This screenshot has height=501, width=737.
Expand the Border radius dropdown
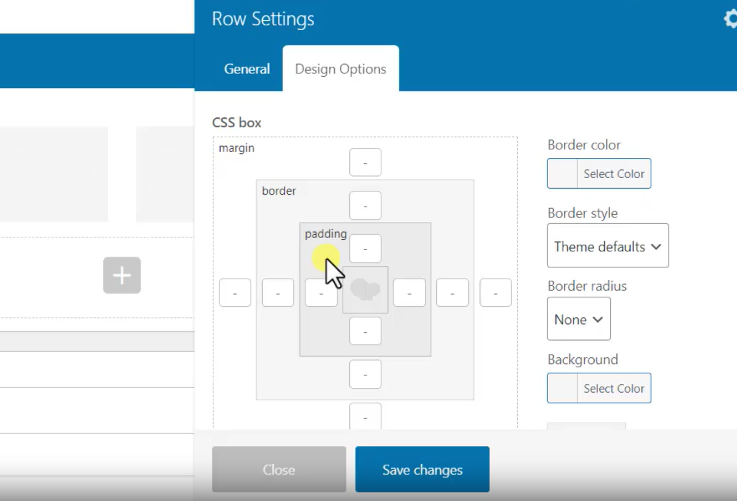coord(579,319)
